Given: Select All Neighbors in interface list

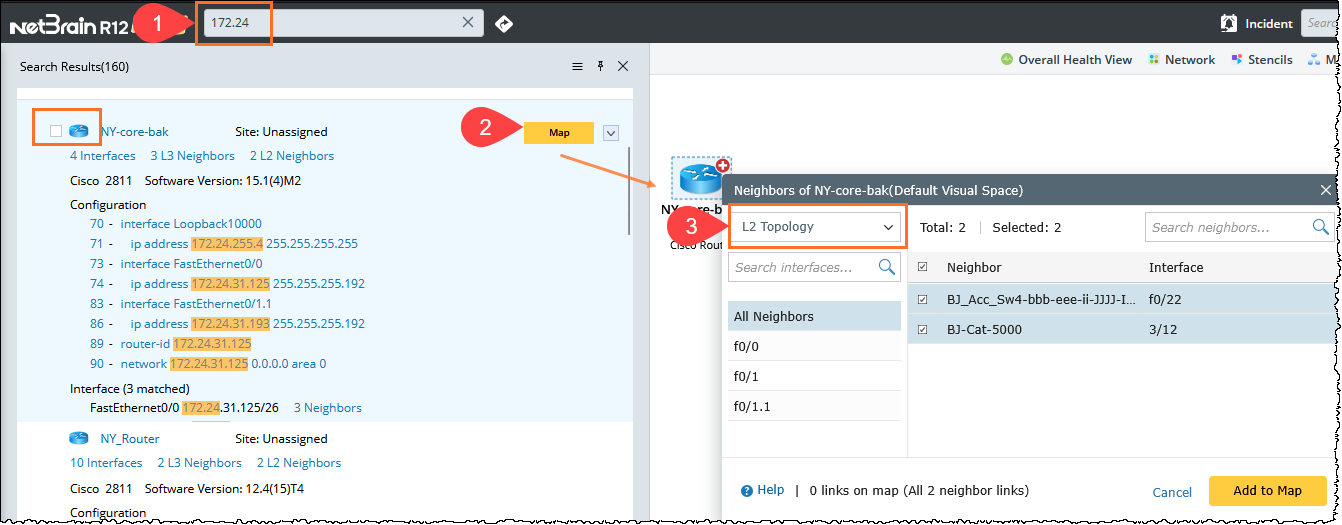Looking at the screenshot, I should tap(814, 316).
